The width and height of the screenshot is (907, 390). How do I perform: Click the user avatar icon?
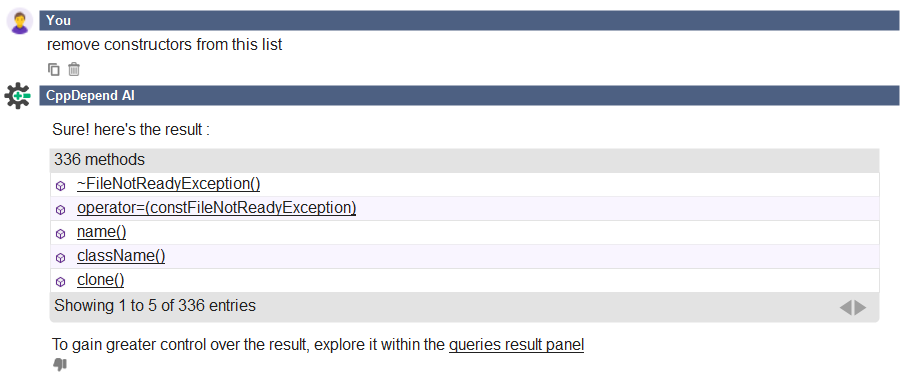20,21
